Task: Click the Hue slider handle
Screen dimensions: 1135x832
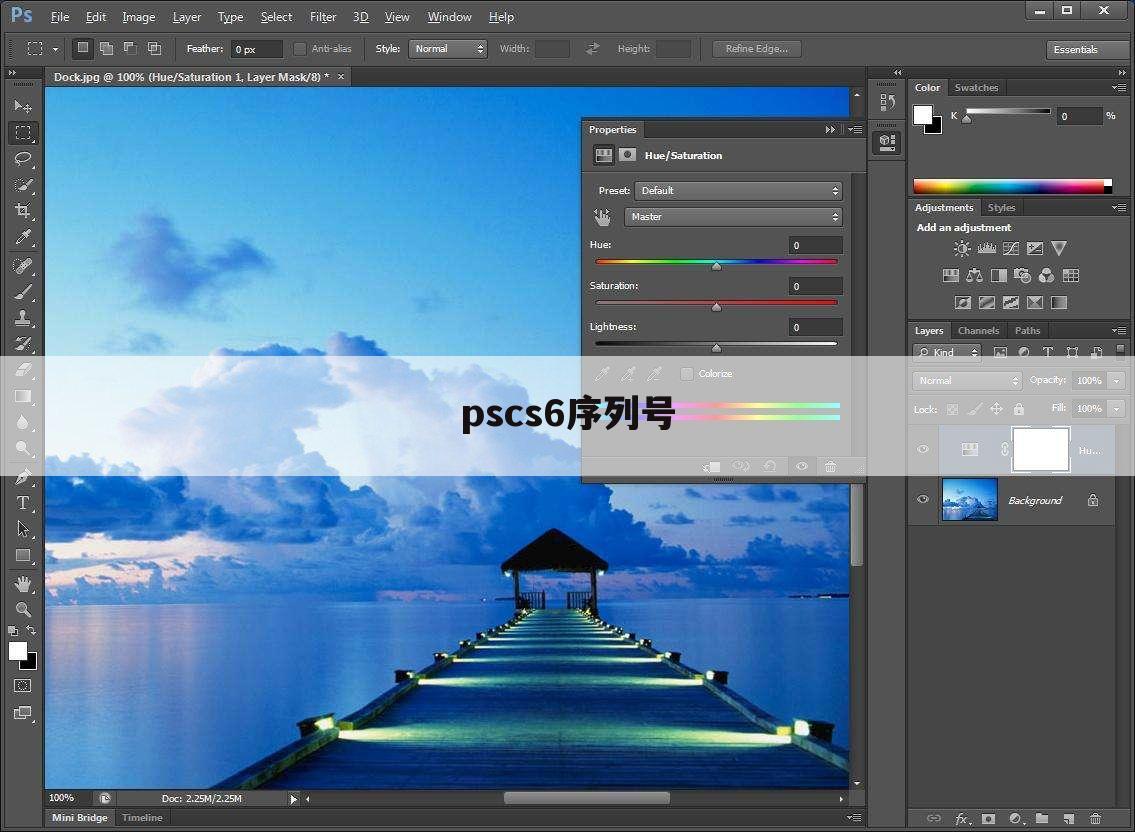Action: point(716,266)
